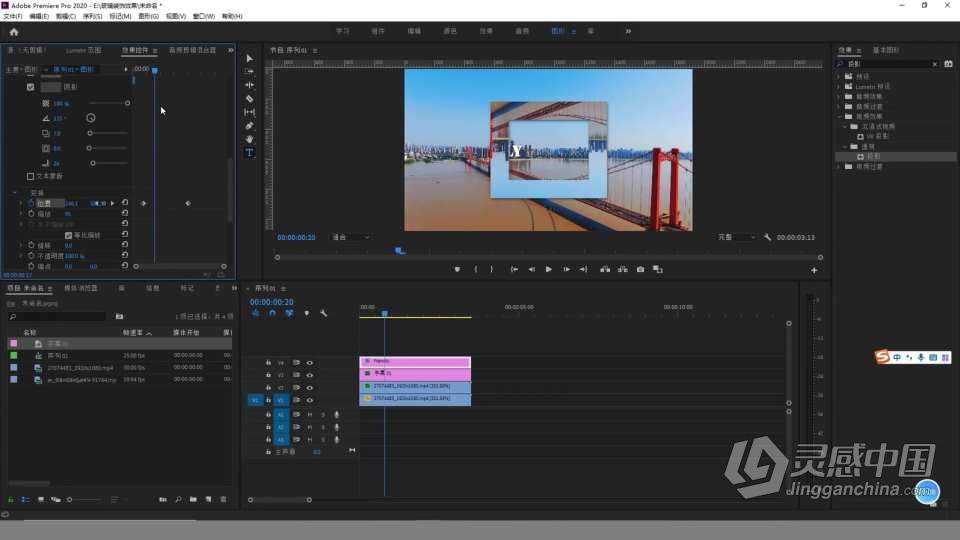
Task: Toggle the stopwatch for Position property
Action: pyautogui.click(x=31, y=203)
